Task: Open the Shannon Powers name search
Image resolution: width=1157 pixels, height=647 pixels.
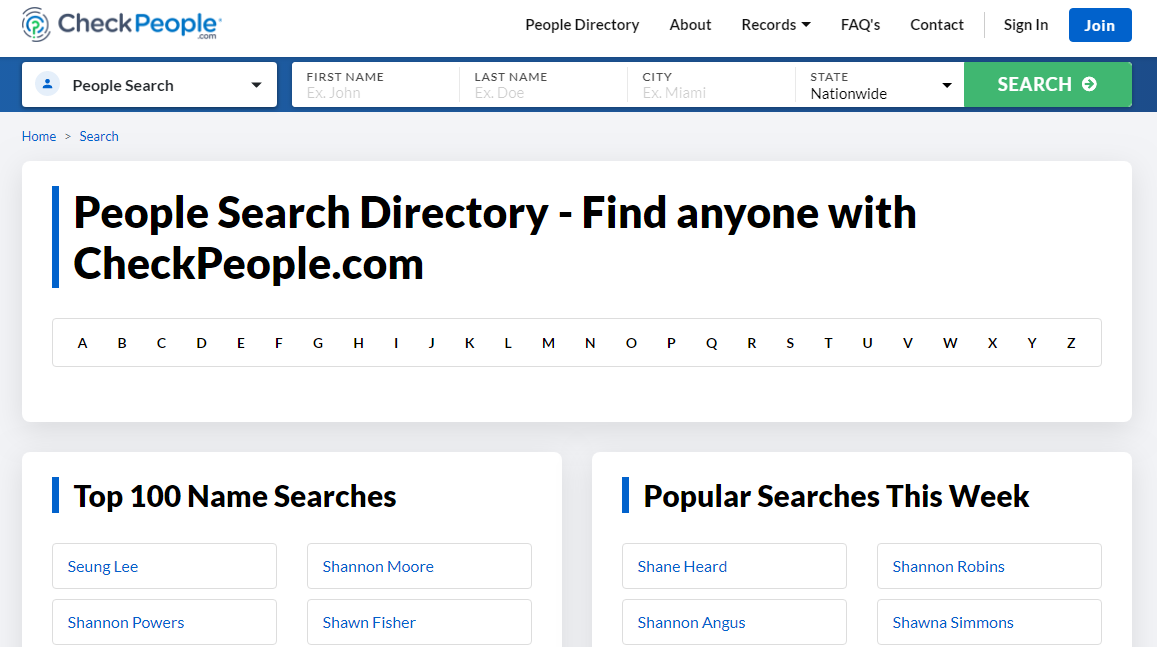Action: tap(164, 623)
